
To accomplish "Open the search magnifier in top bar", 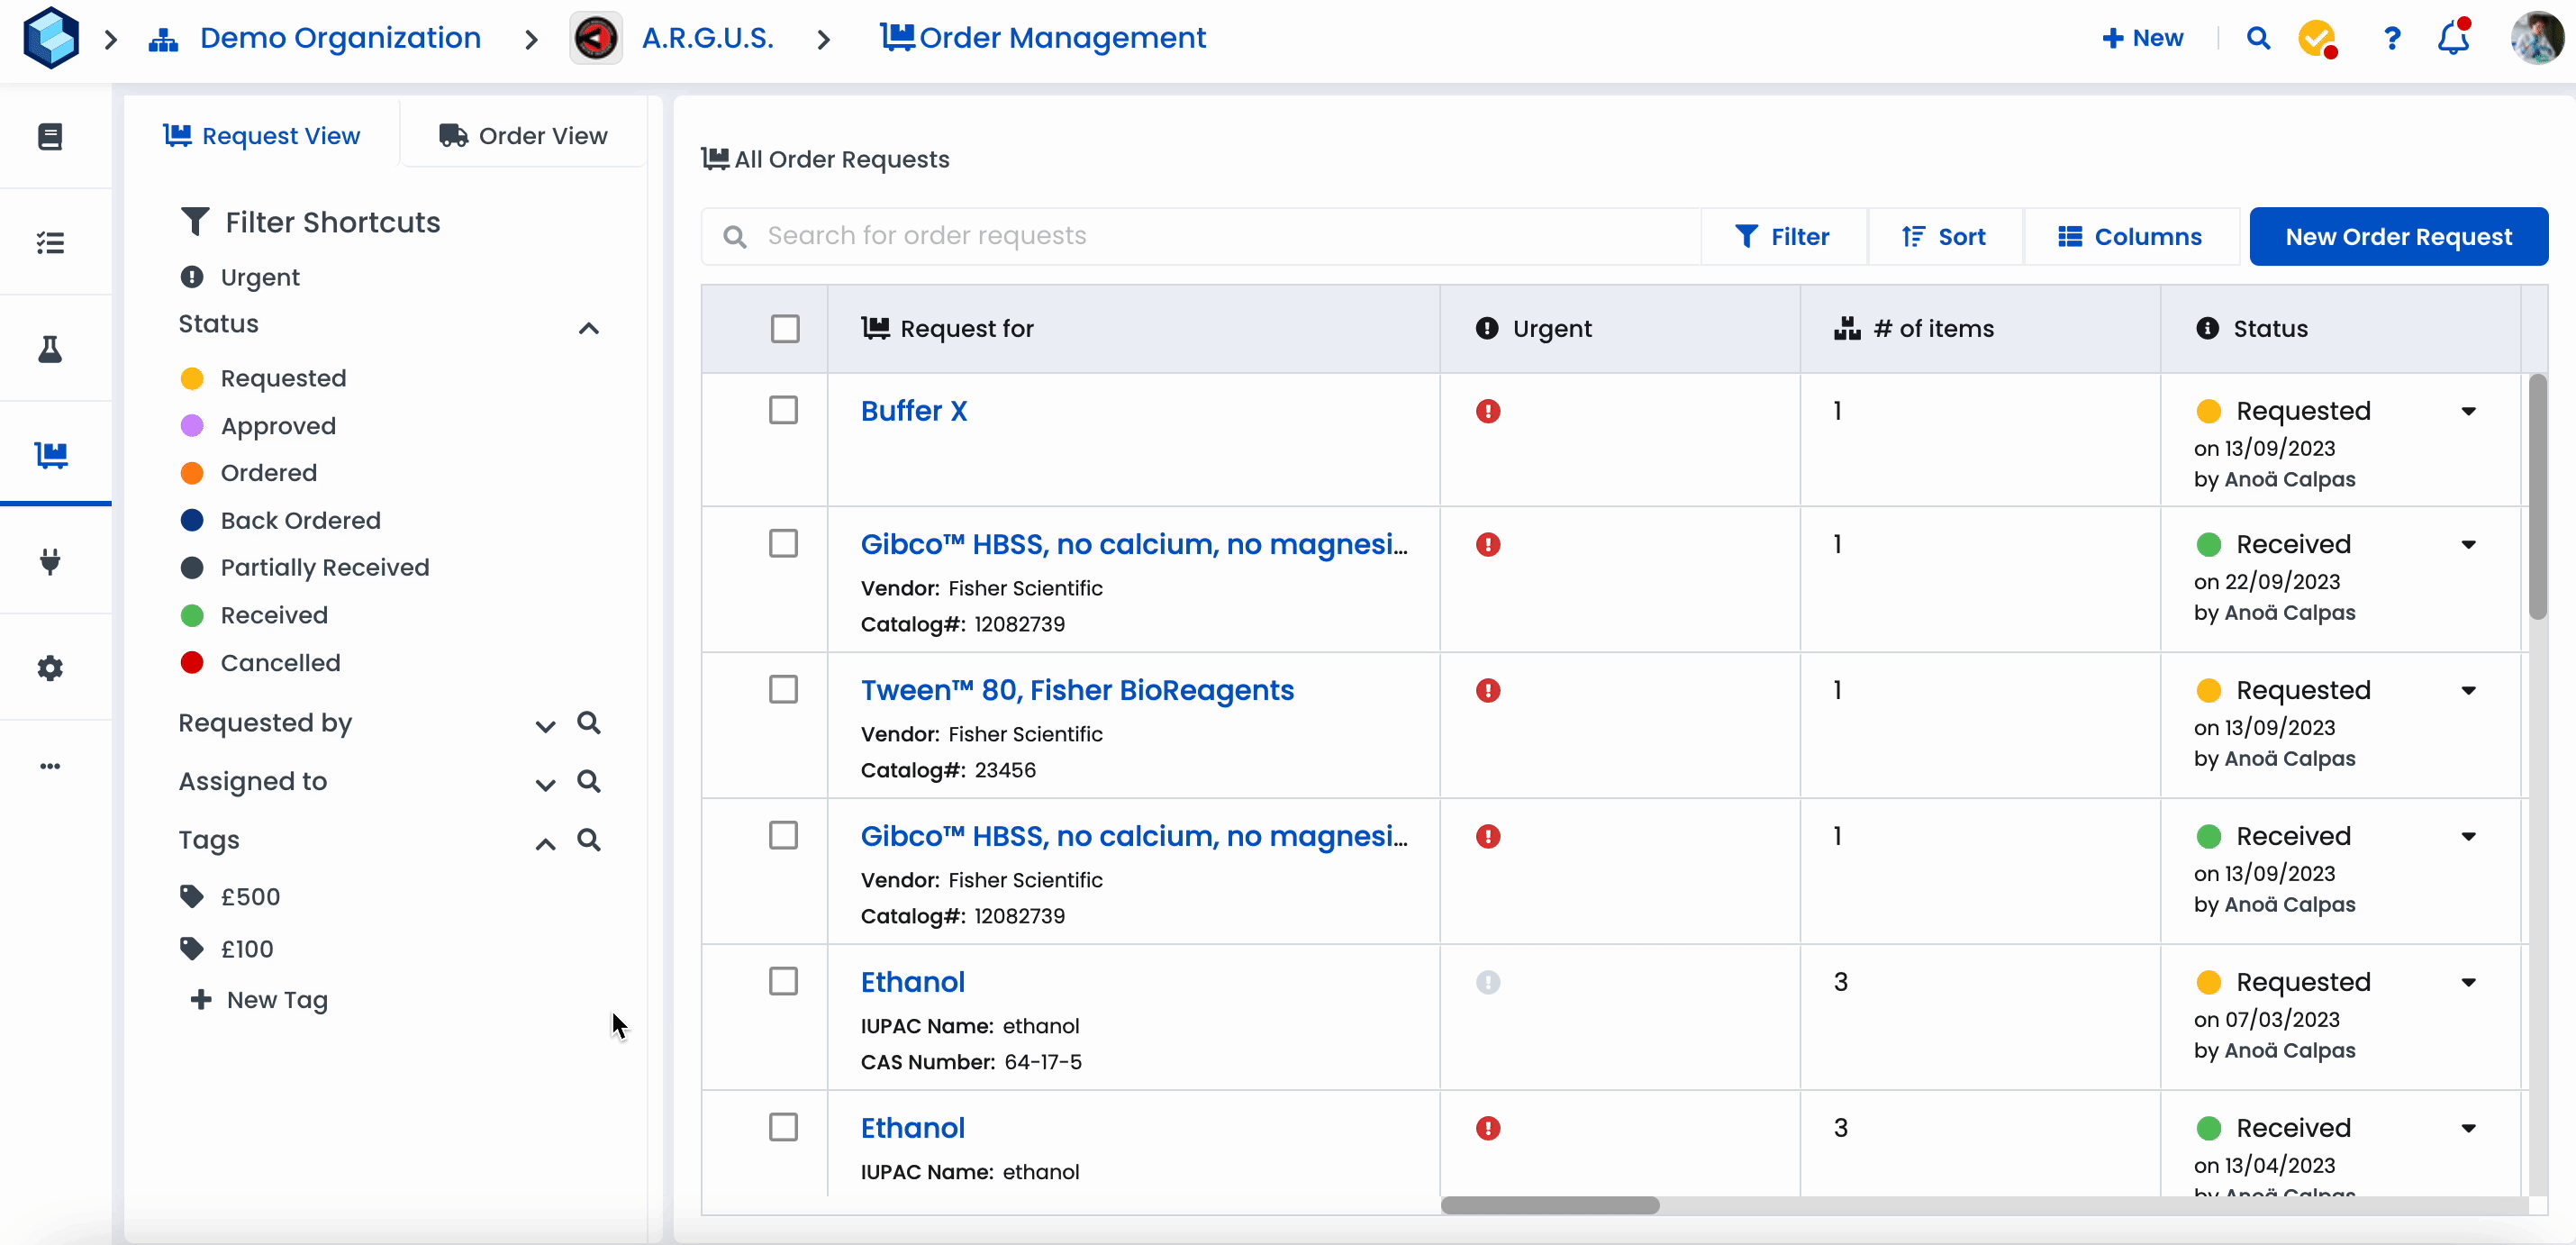I will coord(2258,38).
